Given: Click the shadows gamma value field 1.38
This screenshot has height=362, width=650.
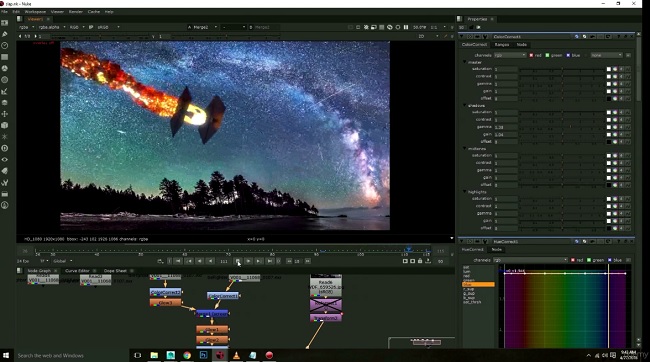Looking at the screenshot, I should (506, 127).
